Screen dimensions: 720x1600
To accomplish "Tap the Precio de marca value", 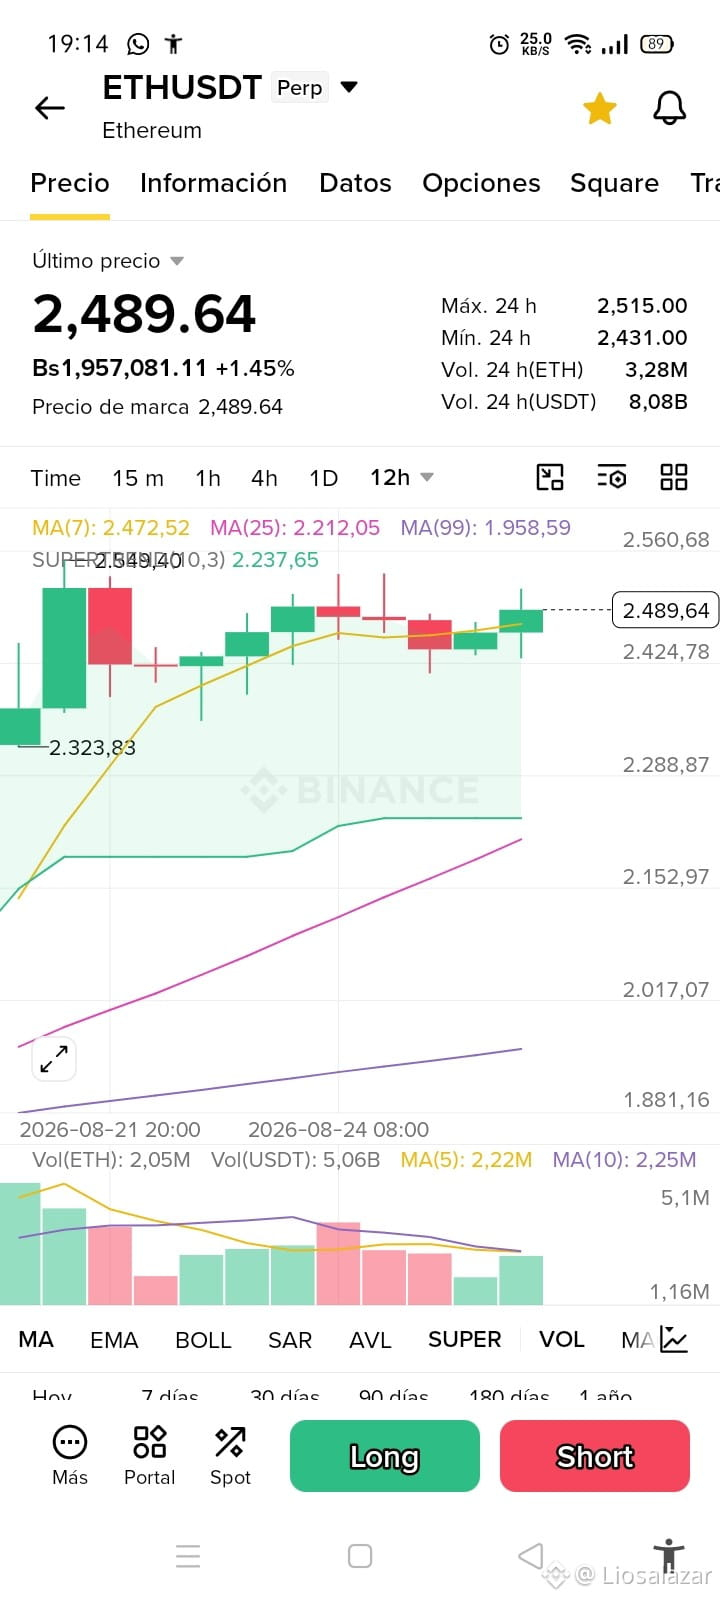I will [240, 407].
